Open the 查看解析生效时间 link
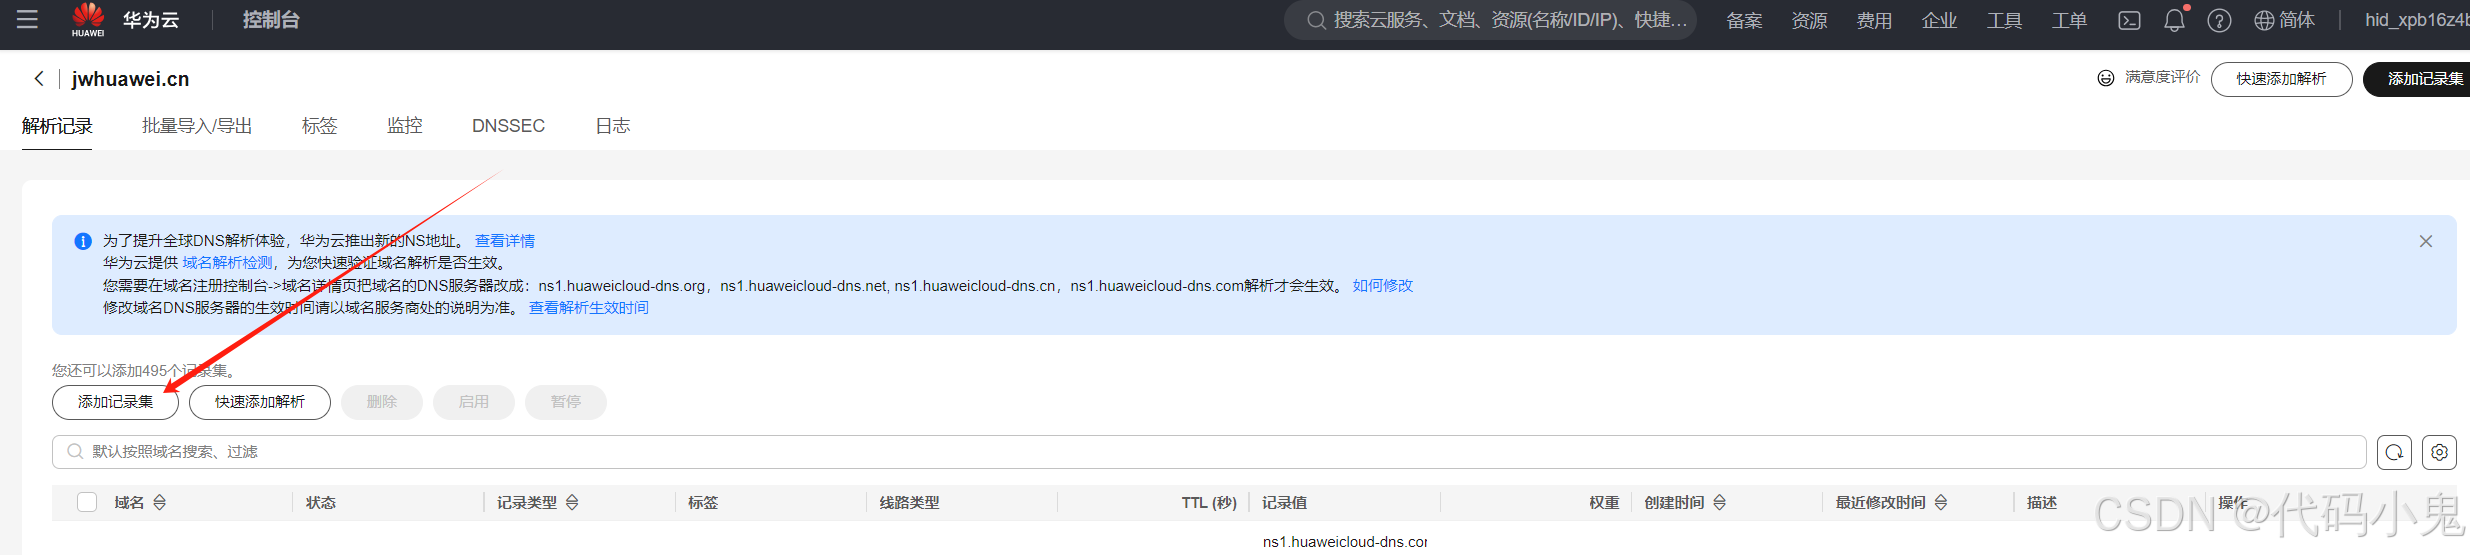 pyautogui.click(x=589, y=308)
